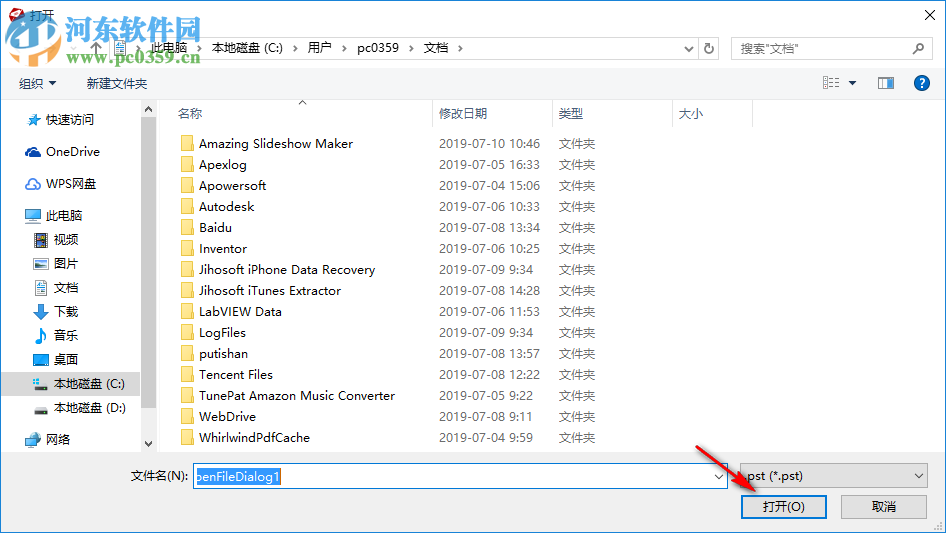Click 本地磁盘 (C:) in breadcrumb path
The height and width of the screenshot is (533, 946).
coord(247,48)
